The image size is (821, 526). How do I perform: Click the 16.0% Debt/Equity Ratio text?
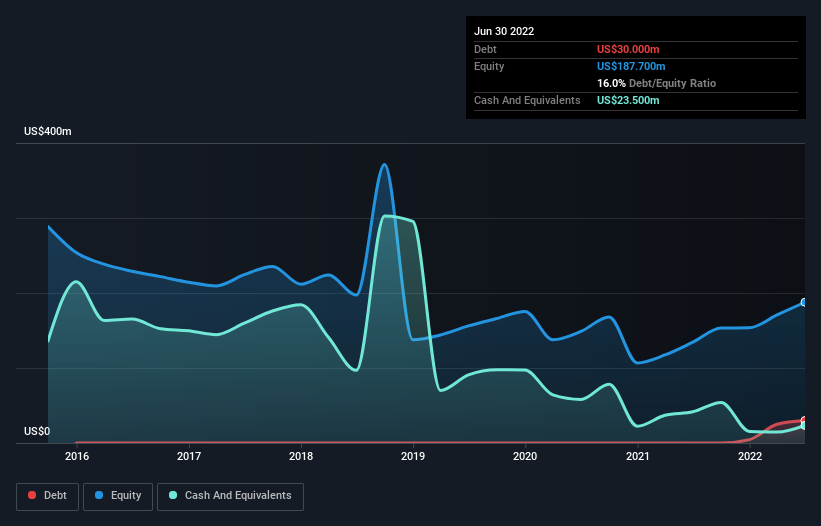click(657, 83)
